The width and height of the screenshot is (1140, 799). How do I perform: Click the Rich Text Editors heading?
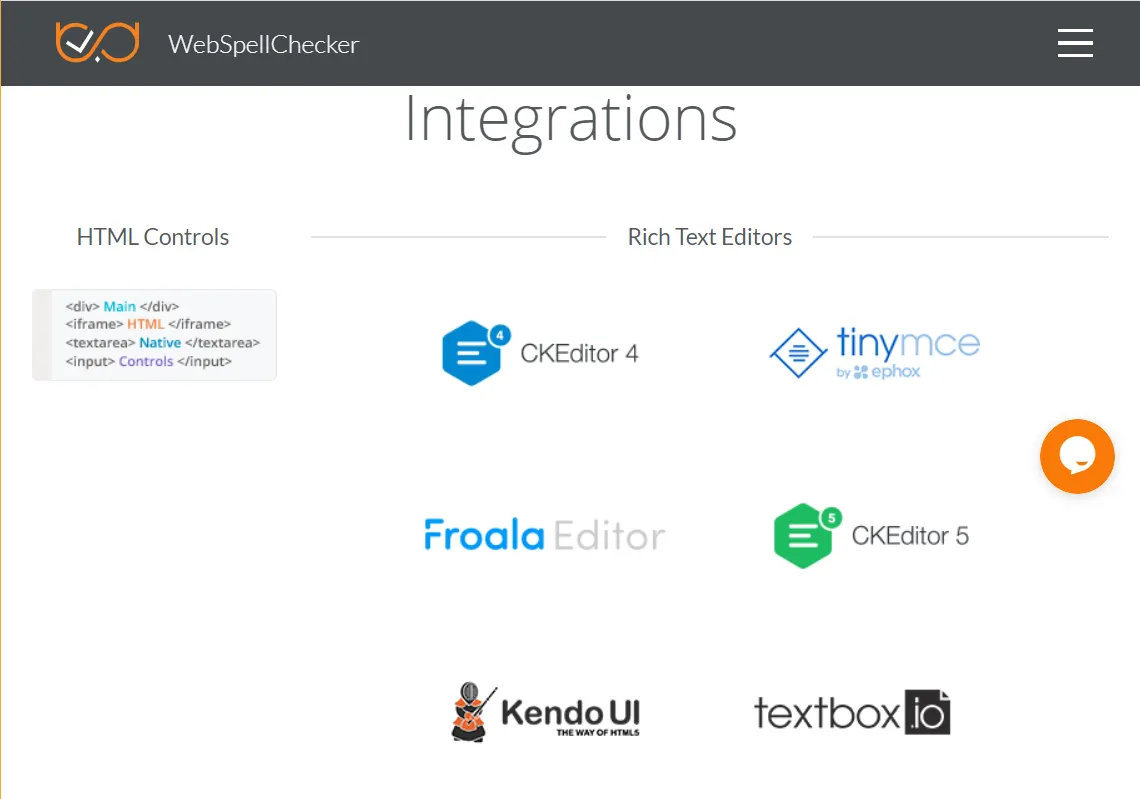click(x=710, y=237)
